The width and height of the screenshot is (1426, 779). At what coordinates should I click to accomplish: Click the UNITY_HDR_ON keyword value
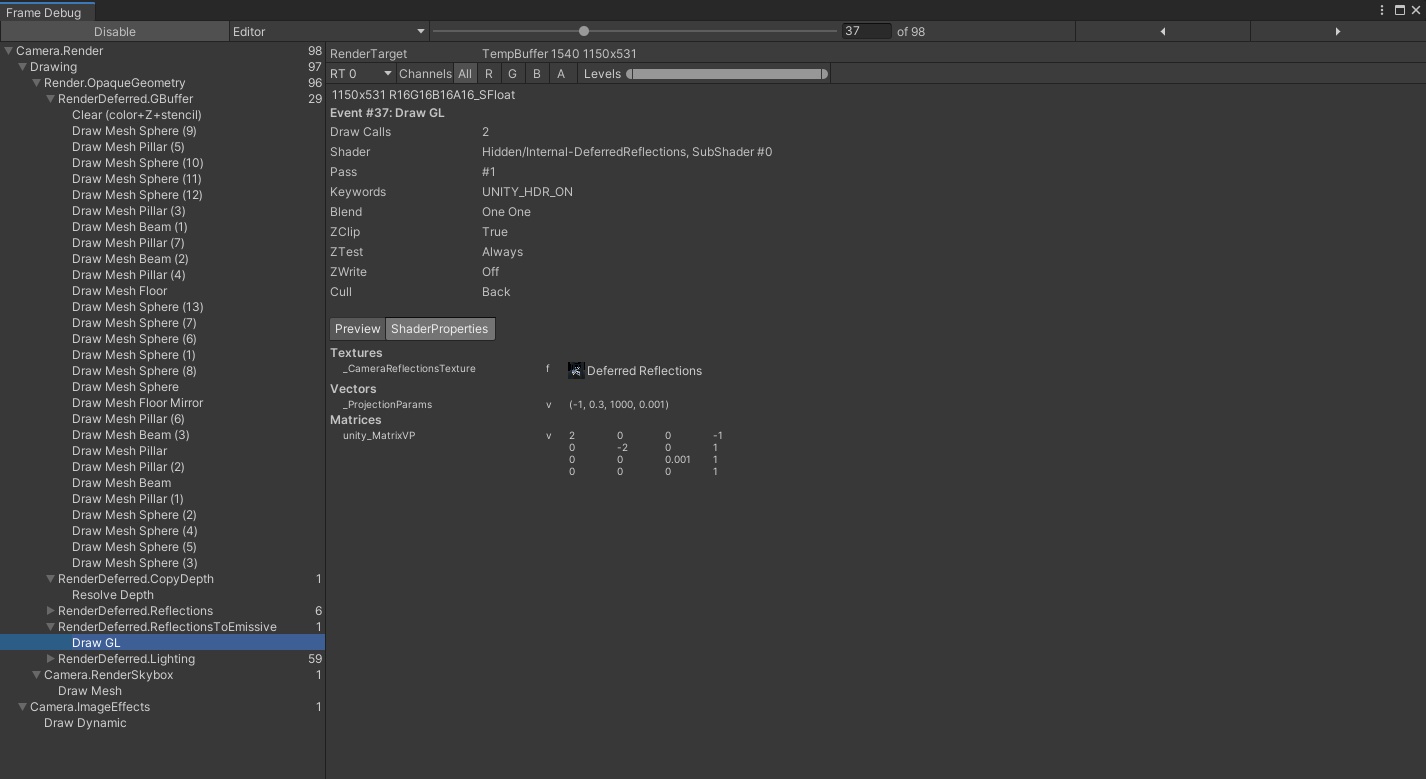point(527,192)
